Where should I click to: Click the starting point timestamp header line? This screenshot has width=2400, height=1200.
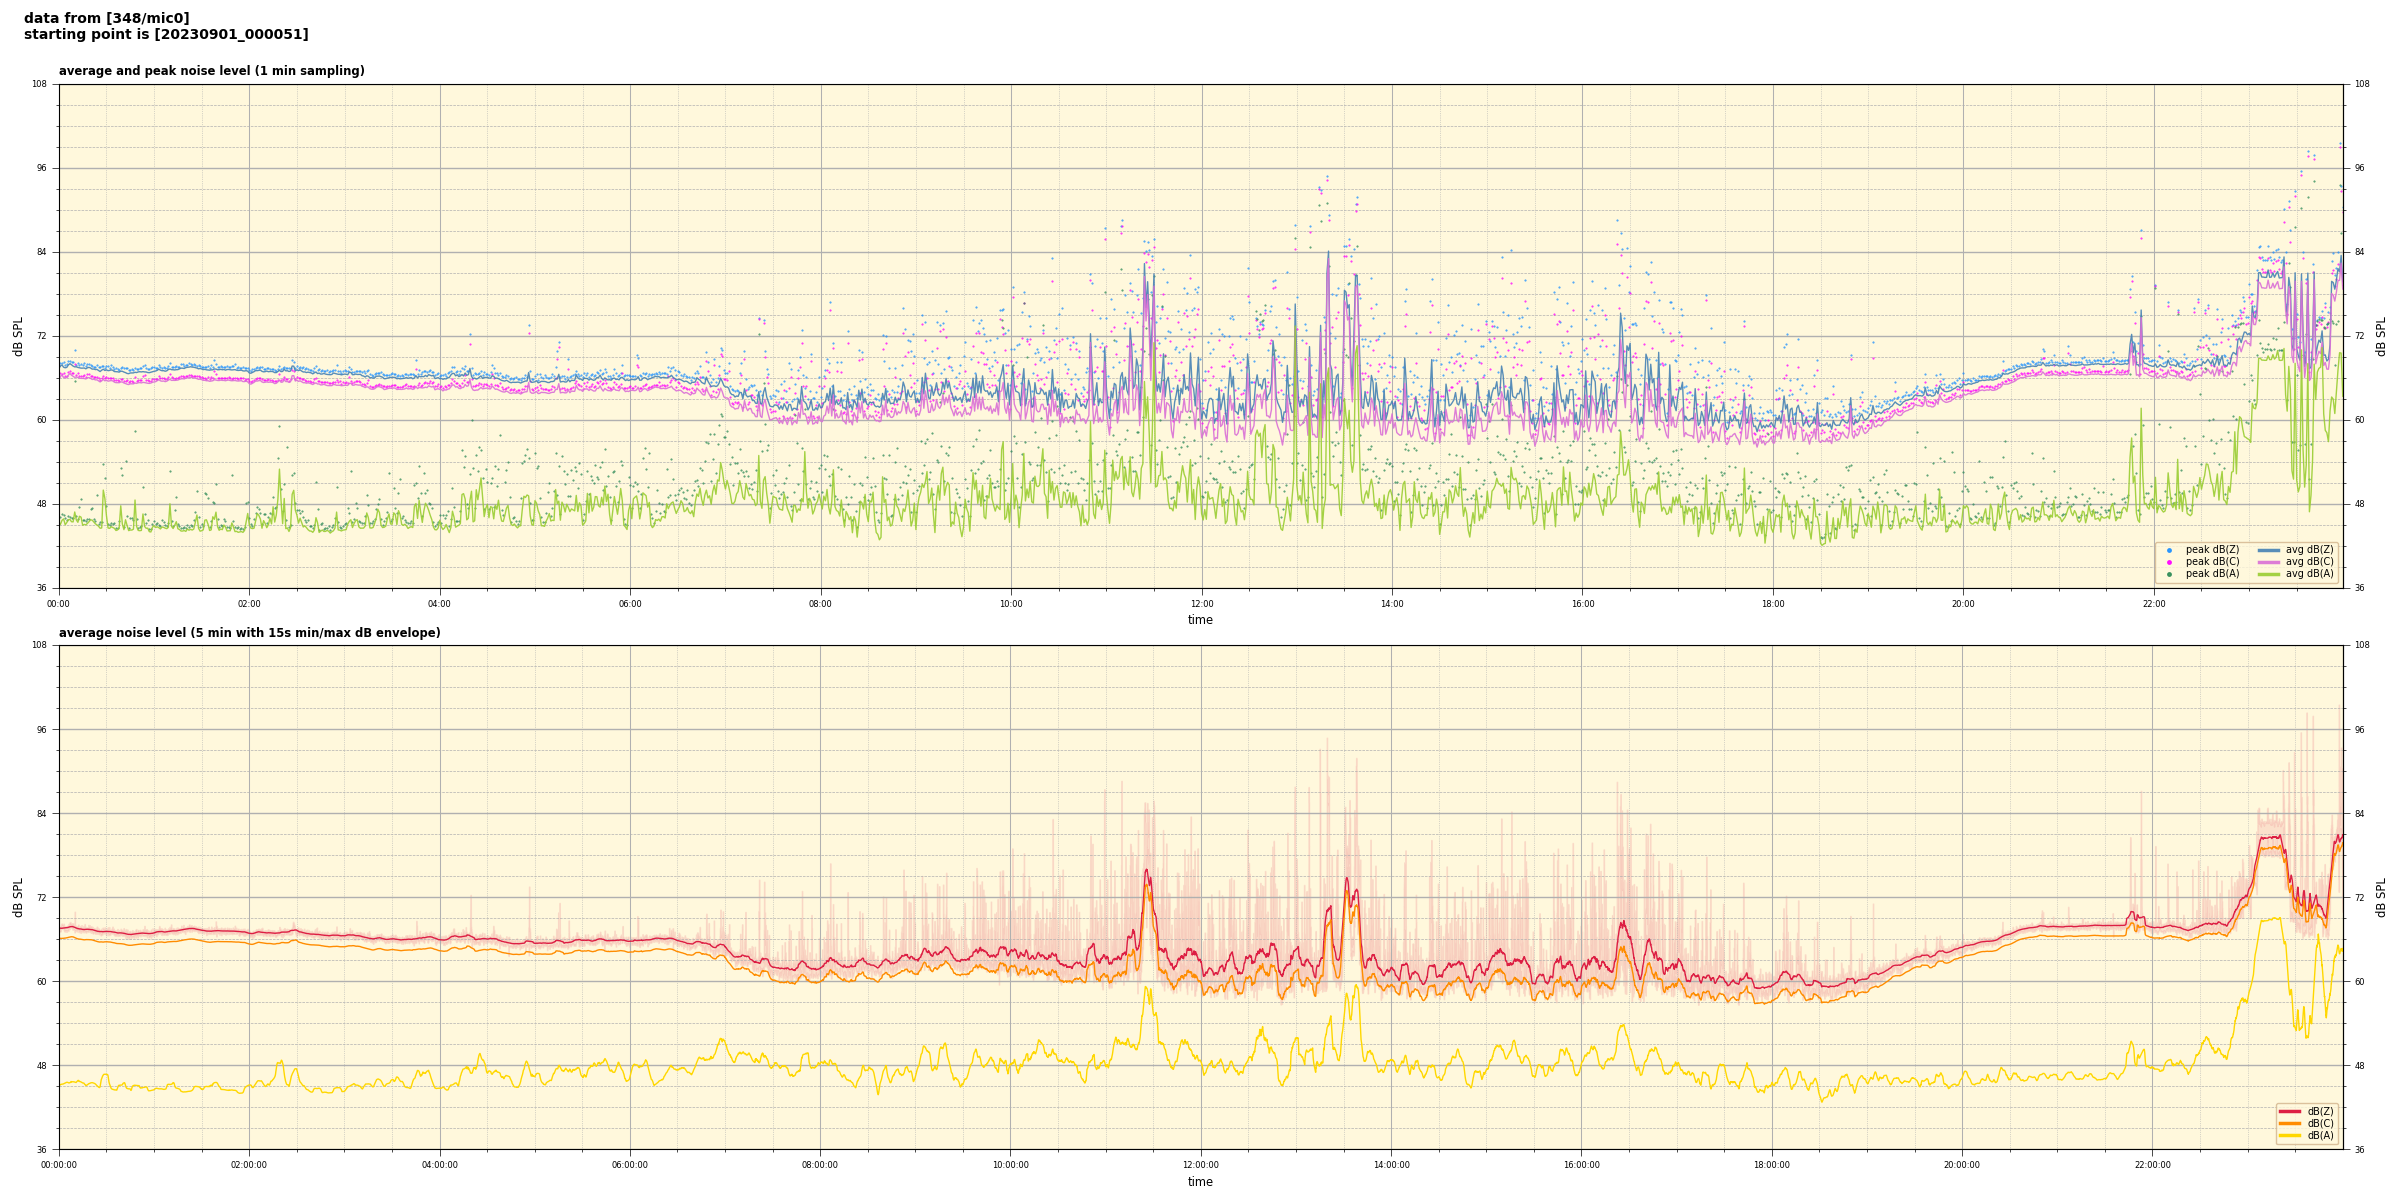pyautogui.click(x=166, y=35)
